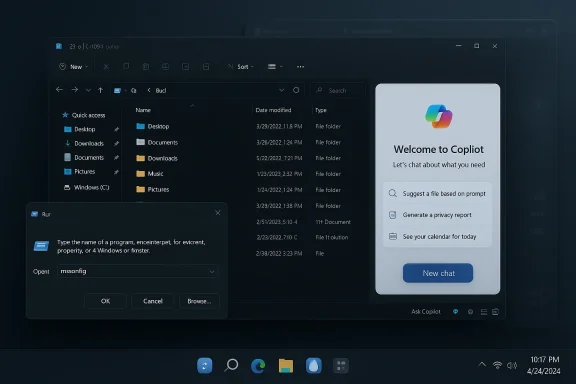Click the copy icon in Explorer toolbar
576x384 pixels.
(126, 67)
